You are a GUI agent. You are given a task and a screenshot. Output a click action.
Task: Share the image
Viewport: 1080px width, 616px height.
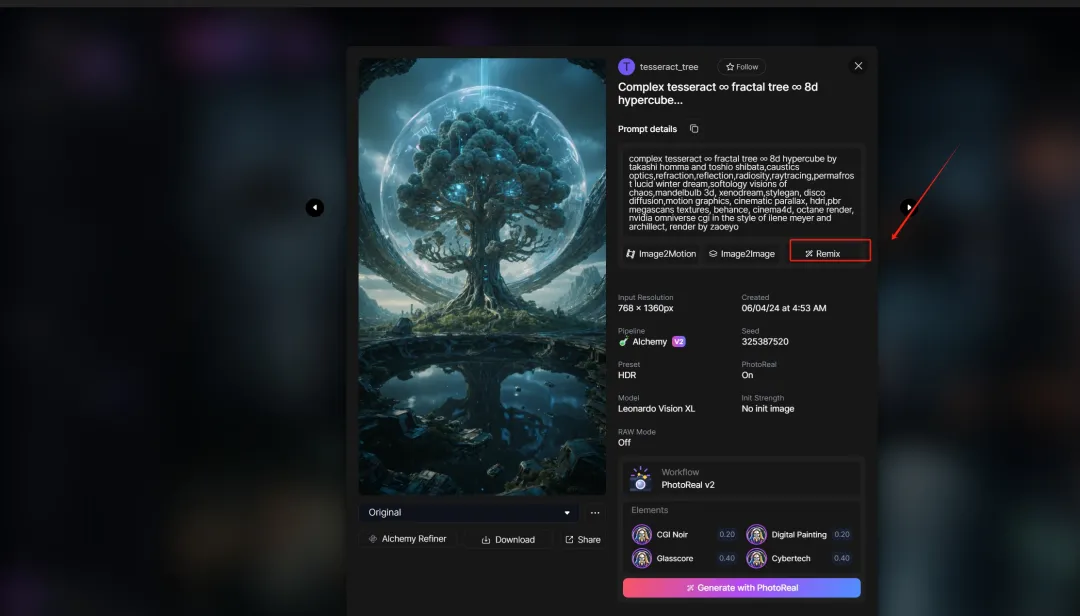(x=583, y=540)
